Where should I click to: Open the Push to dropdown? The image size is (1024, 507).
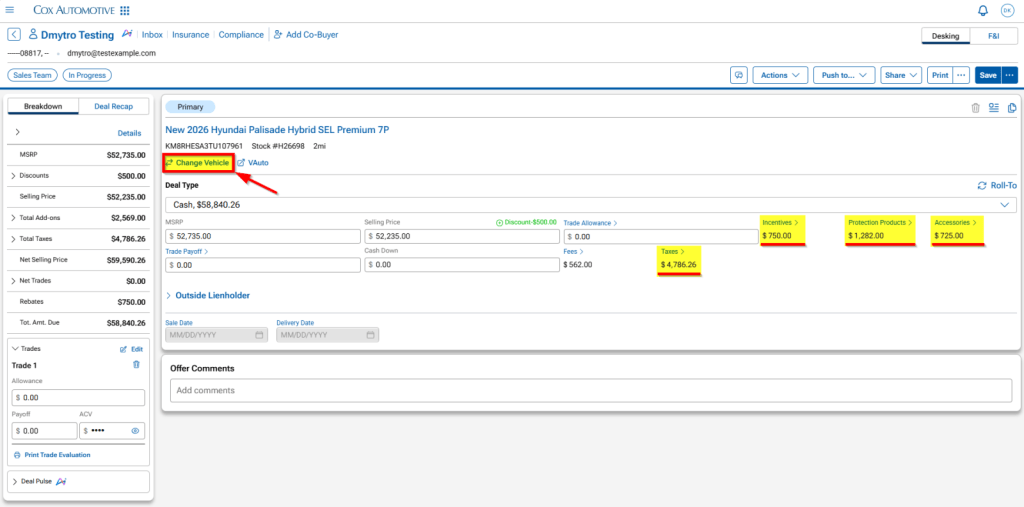coord(844,75)
